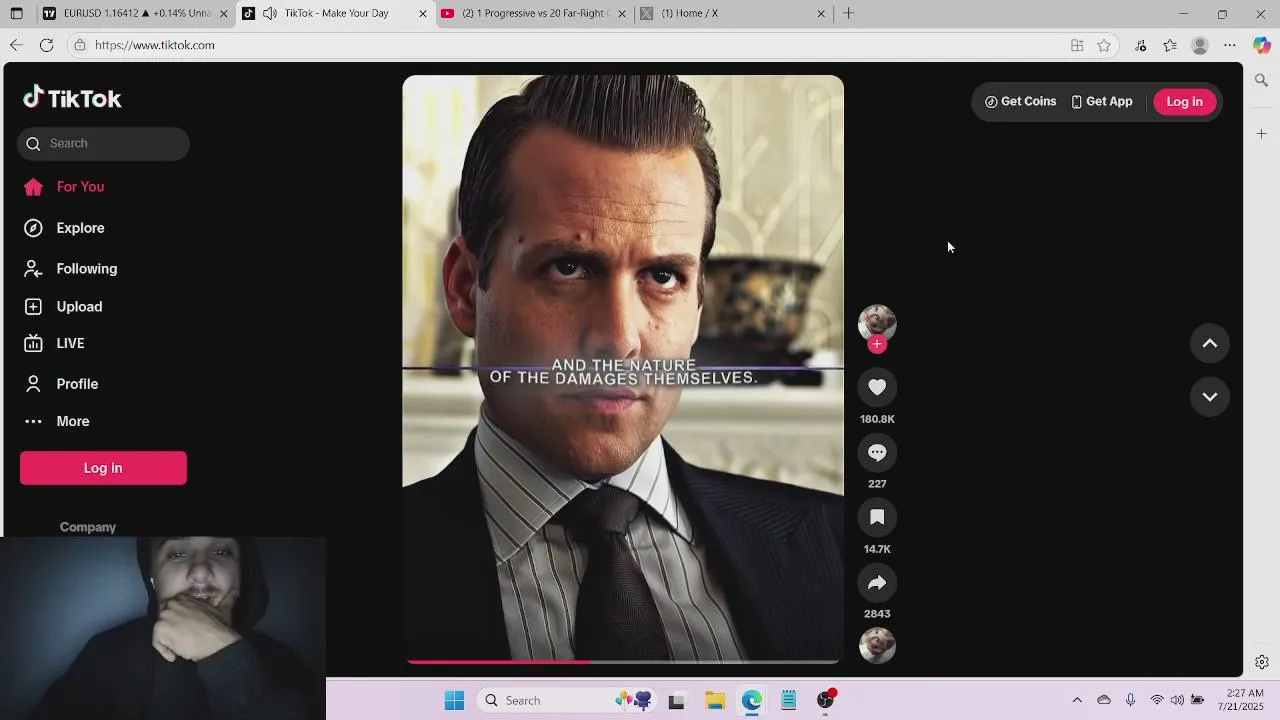The height and width of the screenshot is (720, 1280).
Task: Bookmark the video with the favorites icon
Action: tap(877, 518)
